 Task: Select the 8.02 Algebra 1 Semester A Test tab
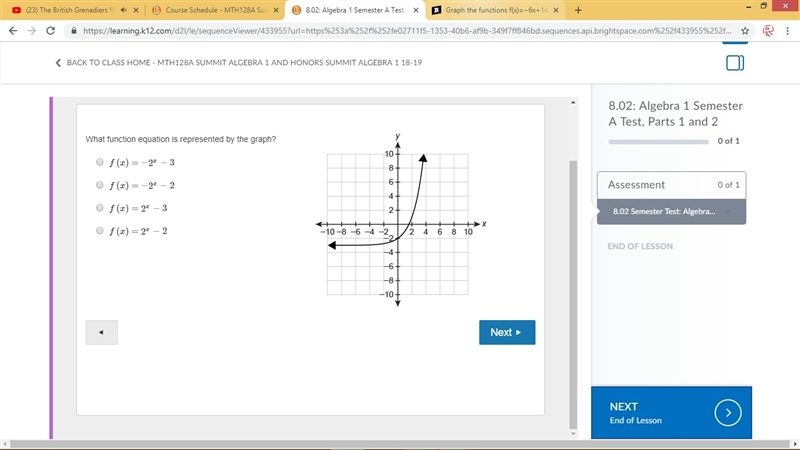pyautogui.click(x=355, y=10)
